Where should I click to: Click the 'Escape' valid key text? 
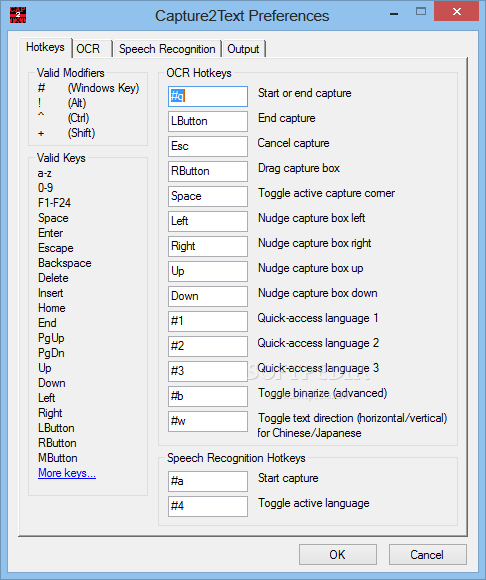(x=56, y=248)
